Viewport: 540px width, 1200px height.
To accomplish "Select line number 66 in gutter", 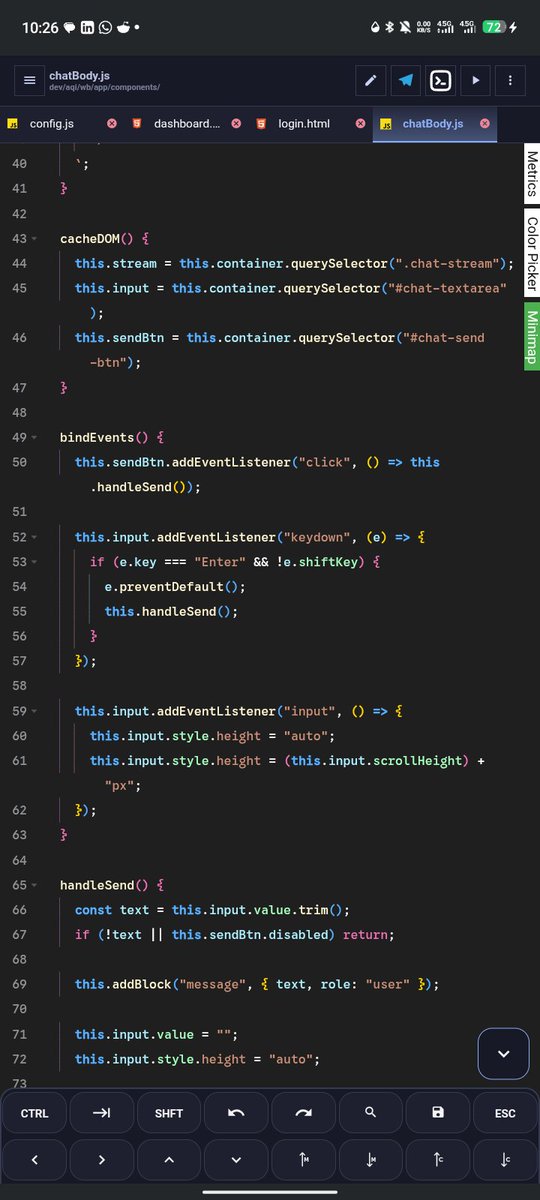I will [x=20, y=910].
